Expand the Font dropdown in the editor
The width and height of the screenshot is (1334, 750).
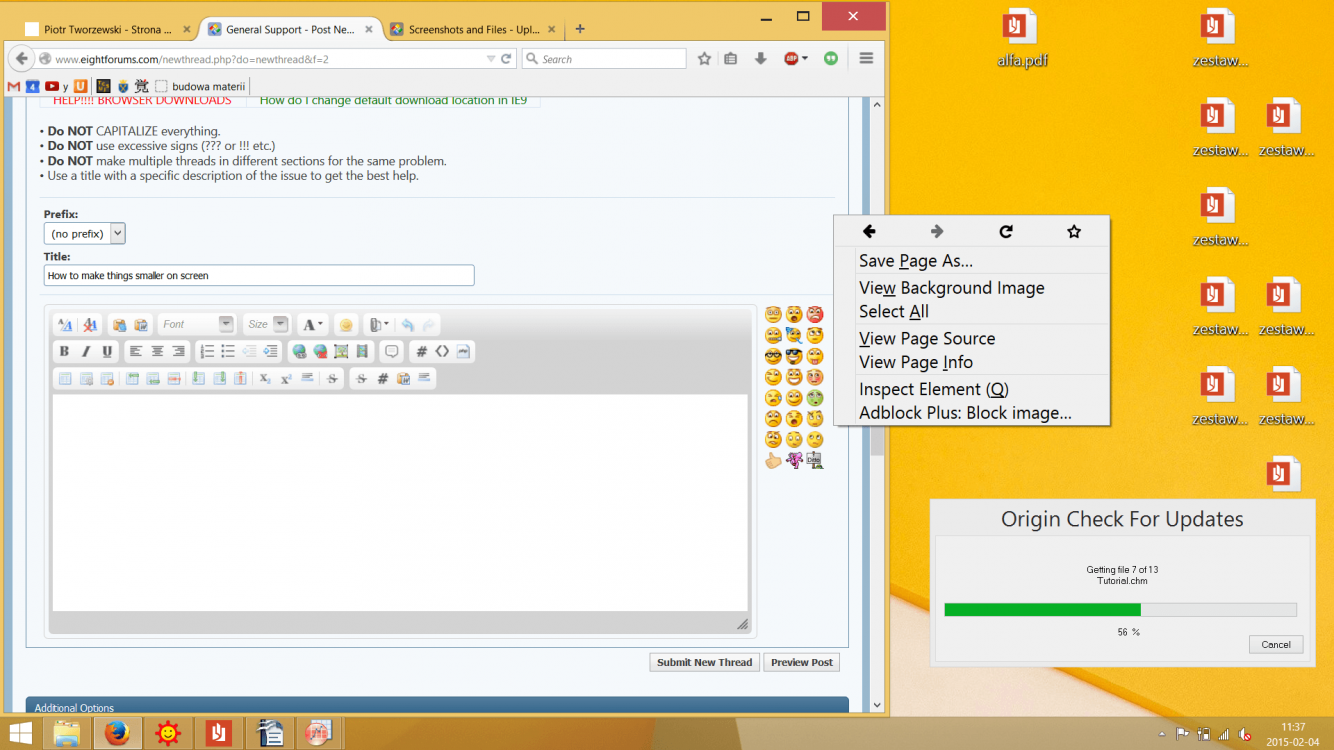pos(196,324)
